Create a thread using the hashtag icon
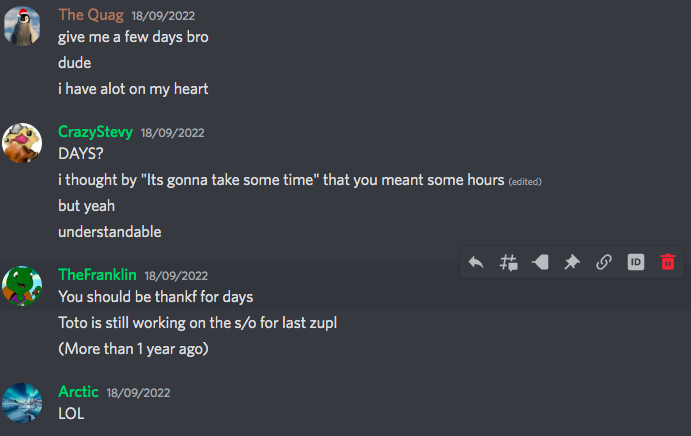 tap(508, 262)
